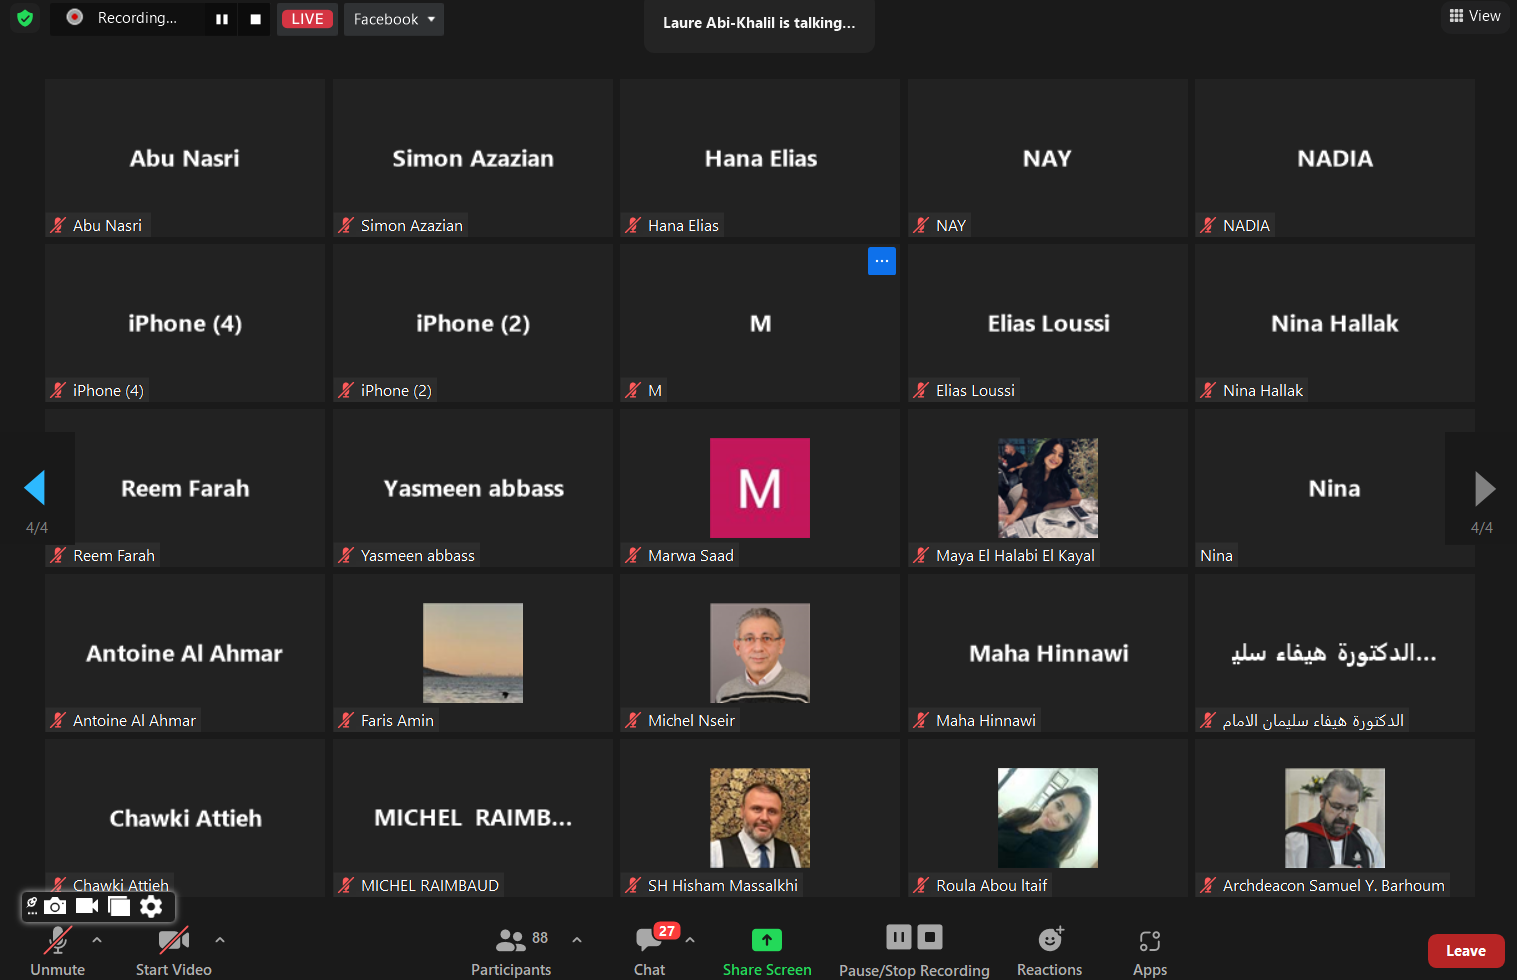Image resolution: width=1517 pixels, height=980 pixels.
Task: Click the 'Elias Loussi' name label
Action: (x=975, y=391)
